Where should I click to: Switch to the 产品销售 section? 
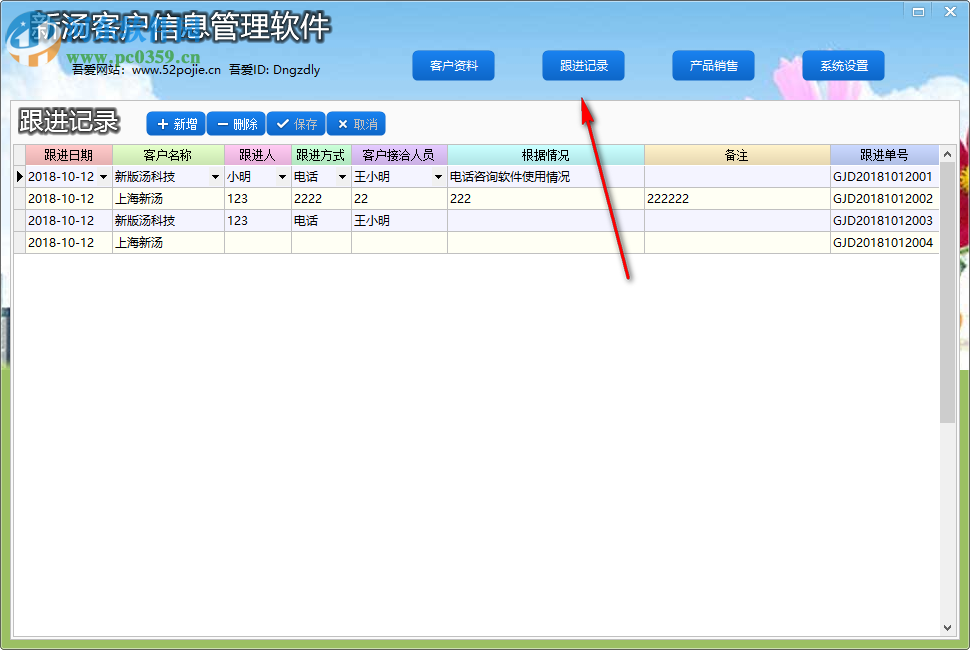tap(713, 65)
